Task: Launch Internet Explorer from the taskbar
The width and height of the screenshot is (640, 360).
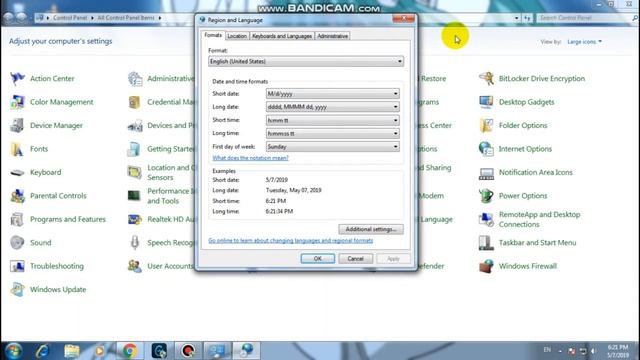Action: [x=42, y=351]
